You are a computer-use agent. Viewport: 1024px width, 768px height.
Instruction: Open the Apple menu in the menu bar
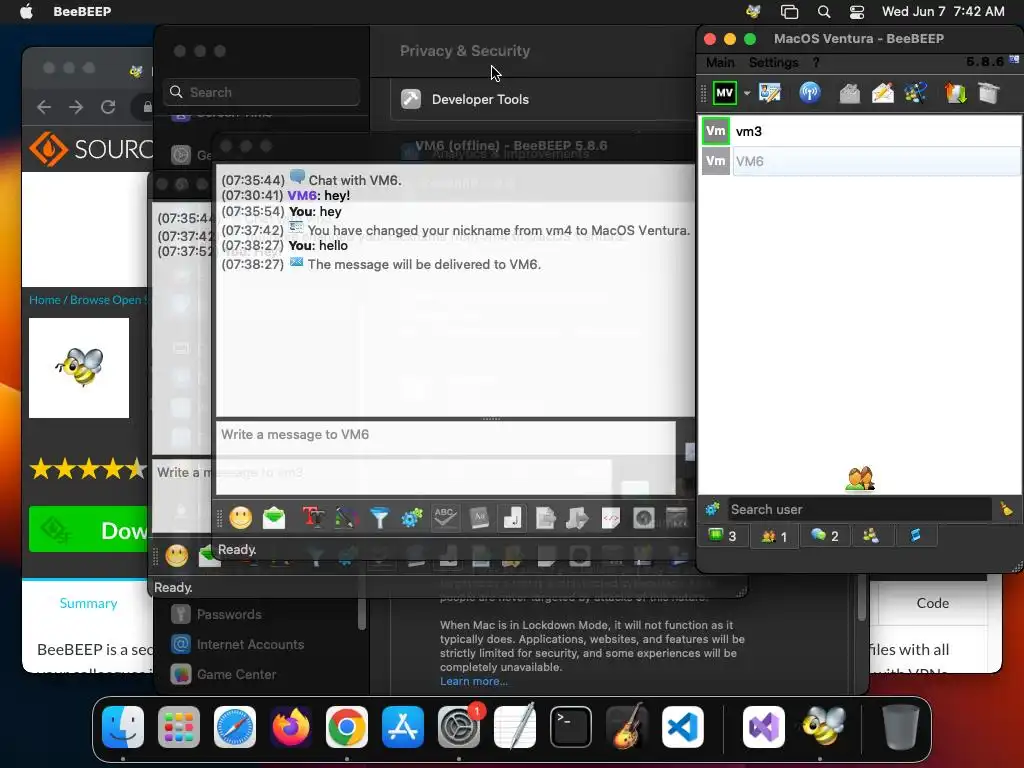click(26, 12)
